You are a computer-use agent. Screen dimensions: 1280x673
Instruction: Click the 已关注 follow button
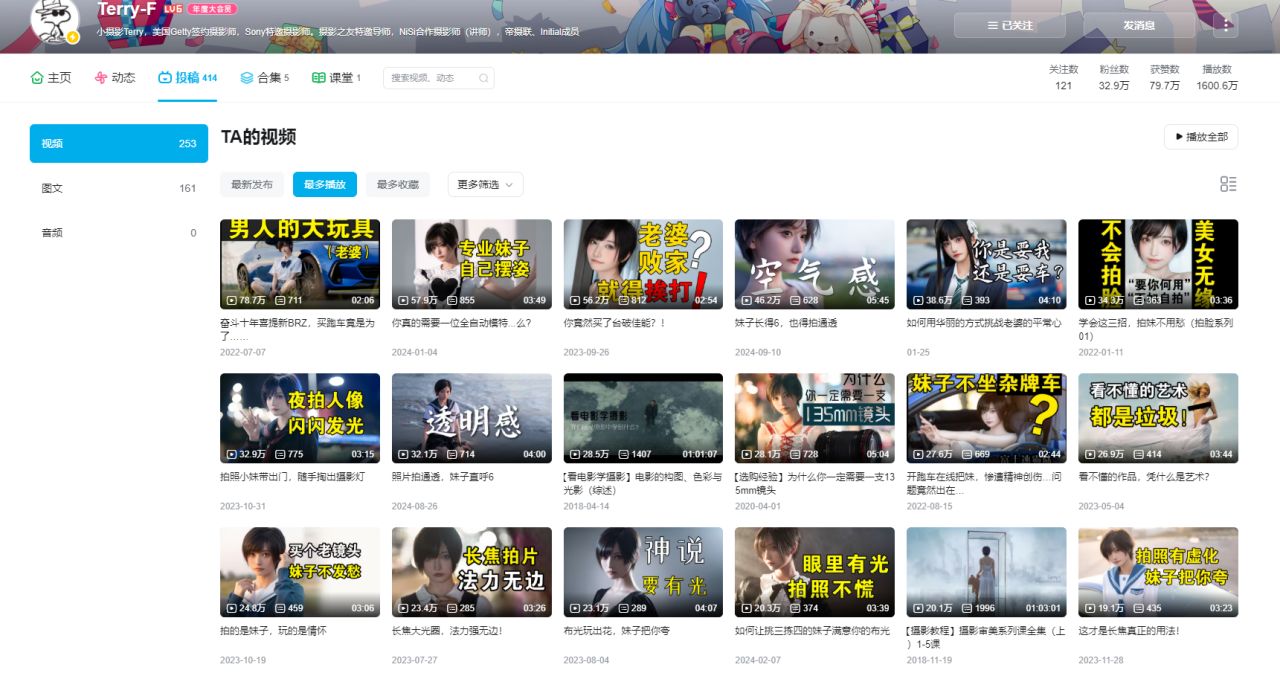tap(1009, 25)
